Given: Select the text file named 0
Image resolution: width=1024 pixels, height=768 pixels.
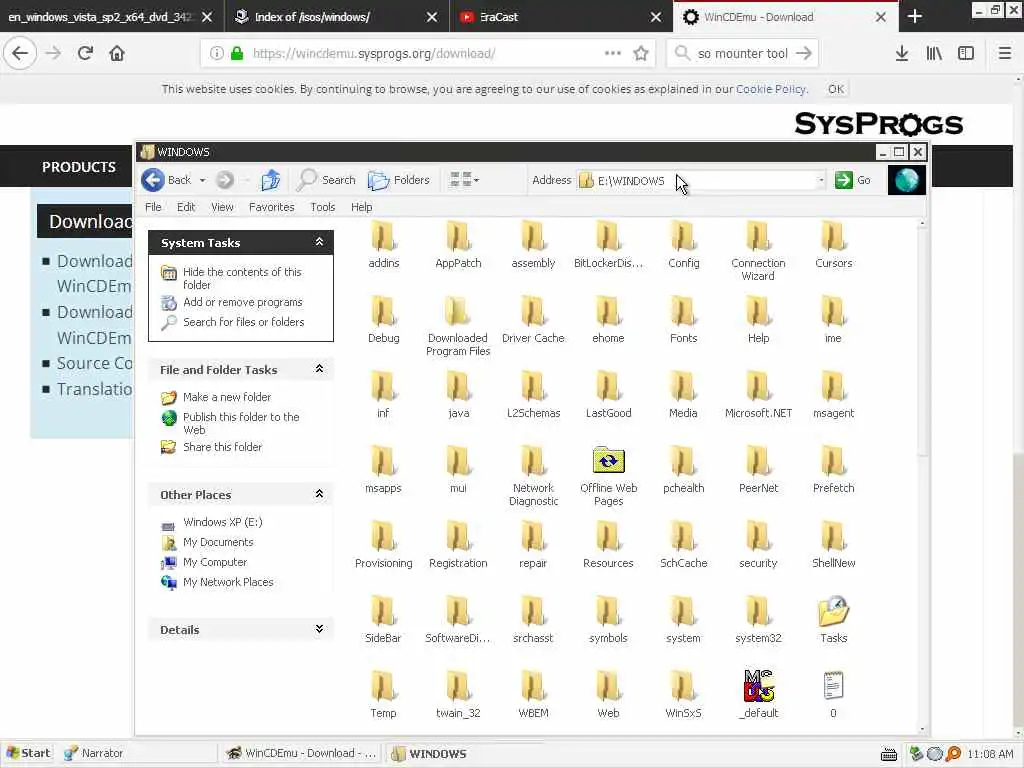Looking at the screenshot, I should [x=833, y=686].
